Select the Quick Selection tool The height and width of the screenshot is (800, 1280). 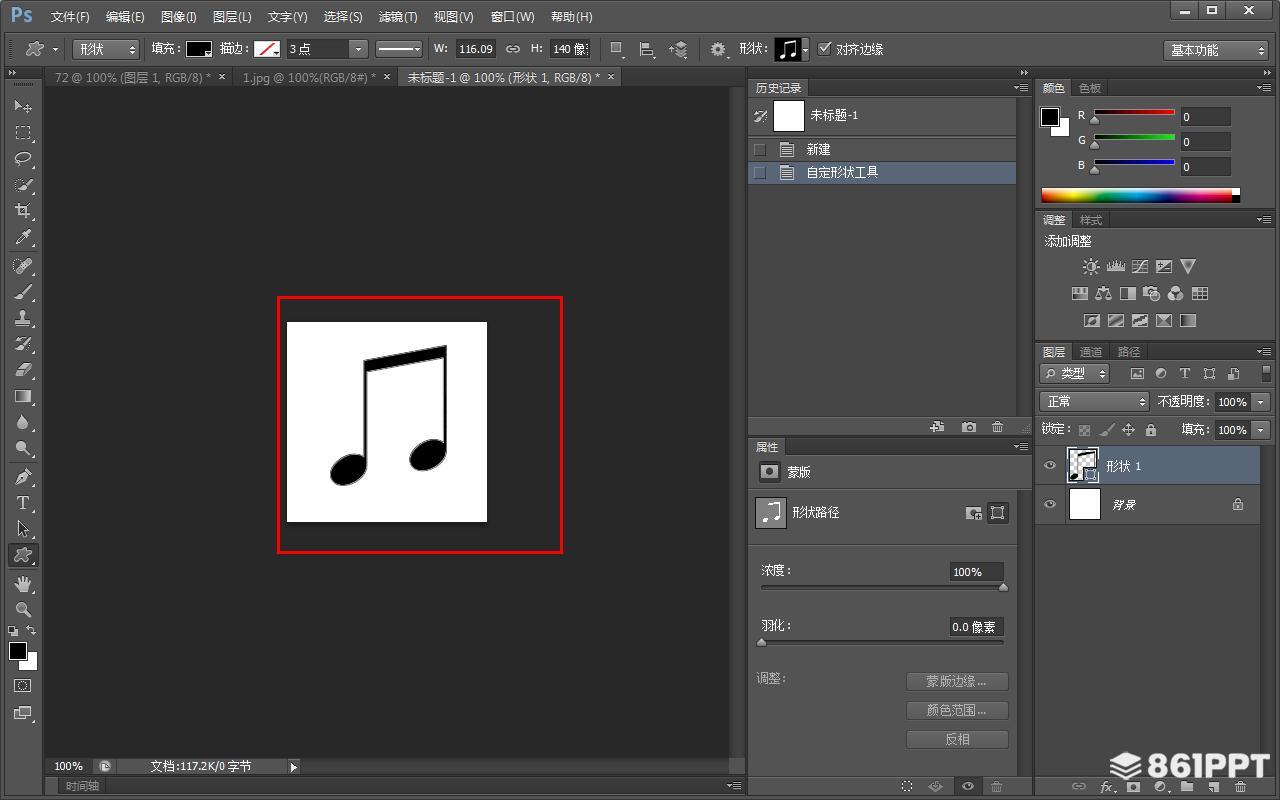point(23,185)
